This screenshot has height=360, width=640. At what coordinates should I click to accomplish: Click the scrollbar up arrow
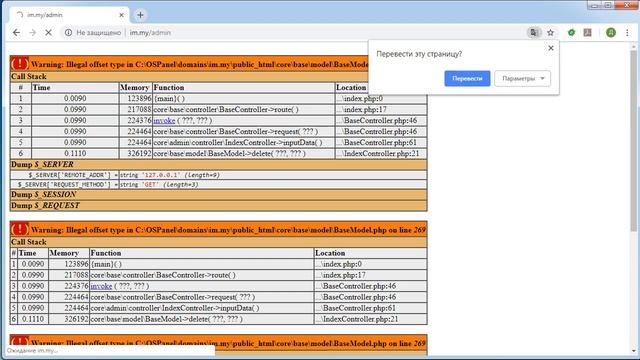633,46
